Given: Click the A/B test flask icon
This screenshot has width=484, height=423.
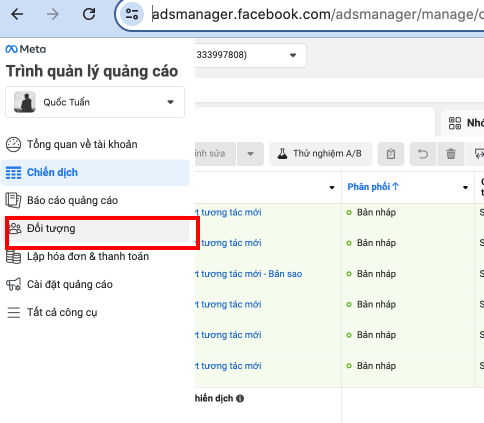Looking at the screenshot, I should click(x=282, y=154).
